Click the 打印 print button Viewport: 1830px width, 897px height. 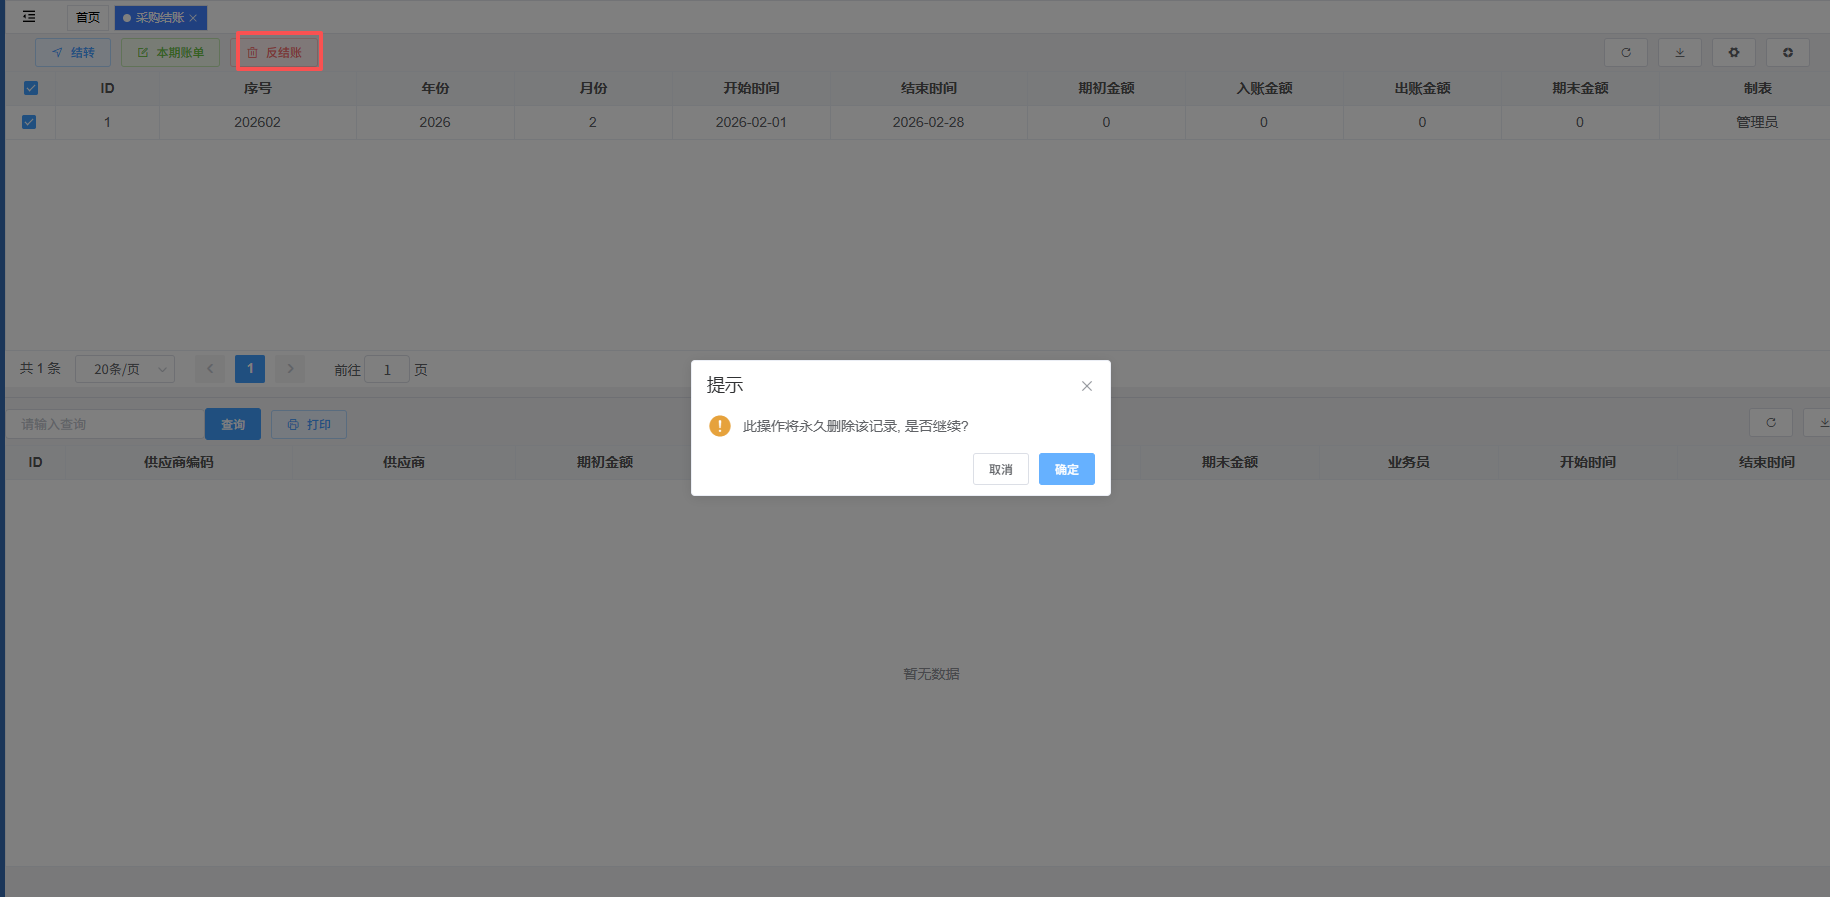point(309,424)
